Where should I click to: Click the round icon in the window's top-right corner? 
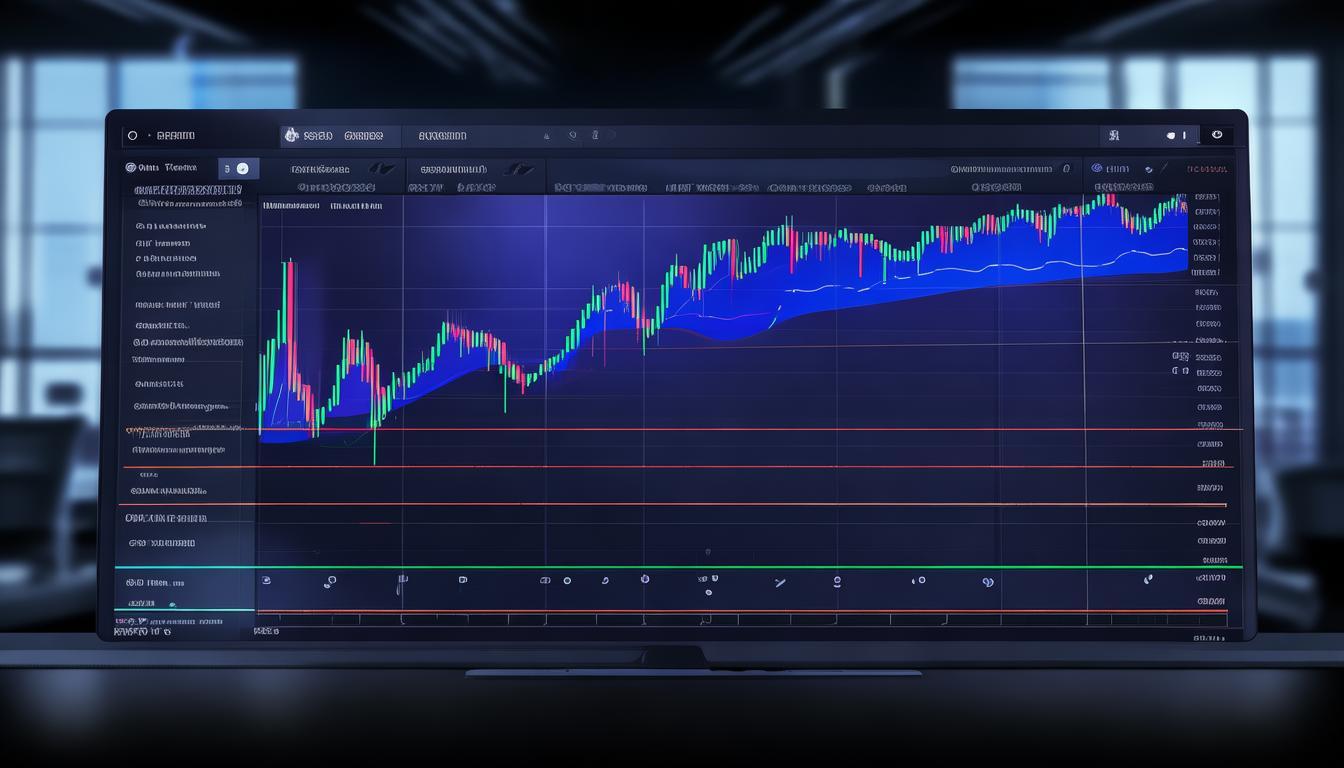(1217, 134)
